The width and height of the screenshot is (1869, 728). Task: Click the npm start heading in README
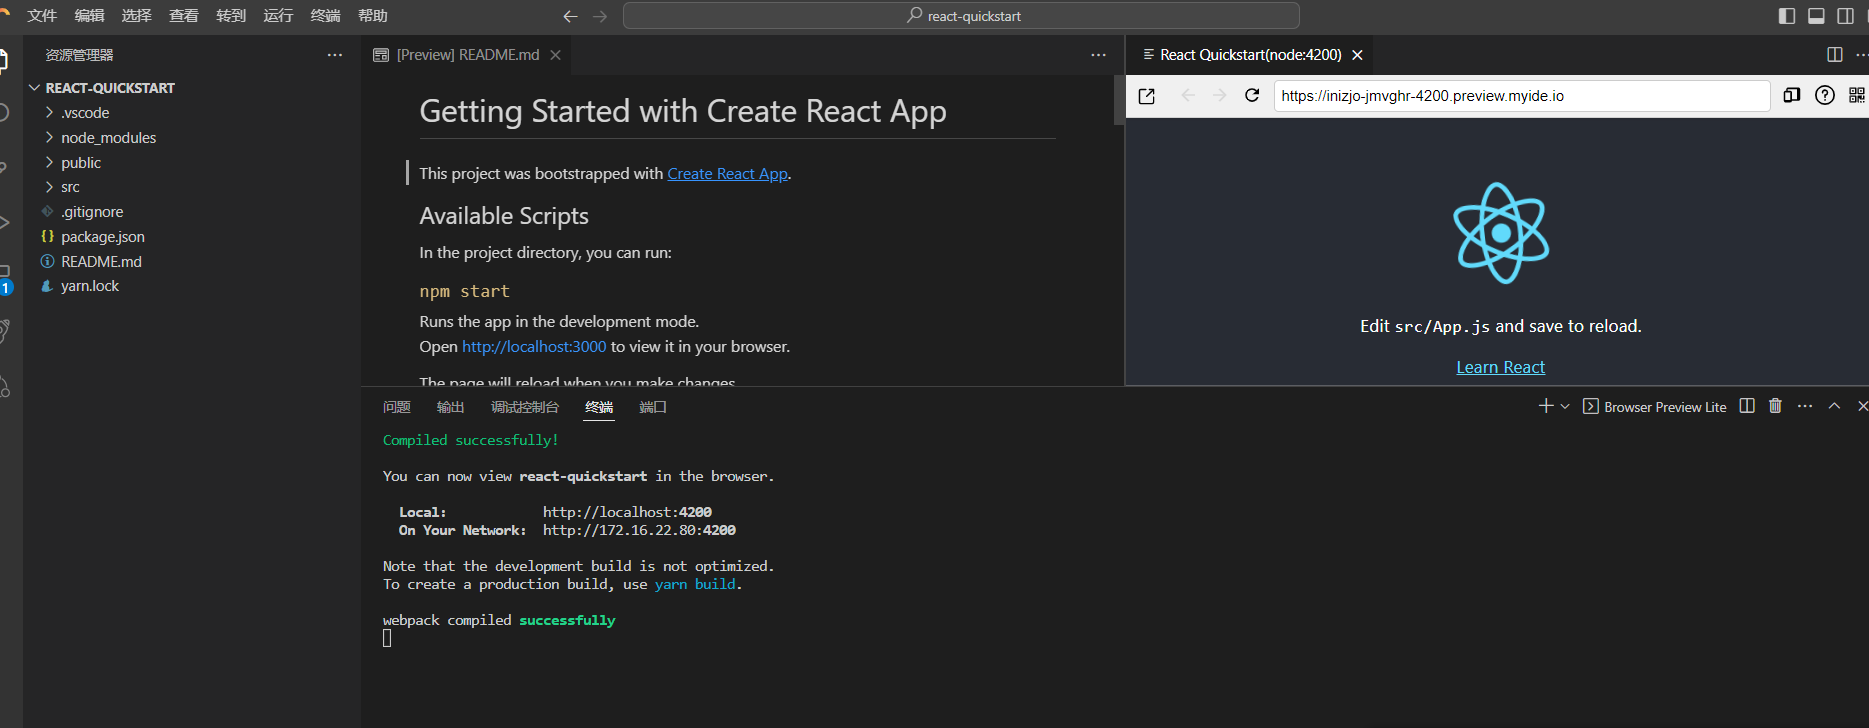[465, 292]
